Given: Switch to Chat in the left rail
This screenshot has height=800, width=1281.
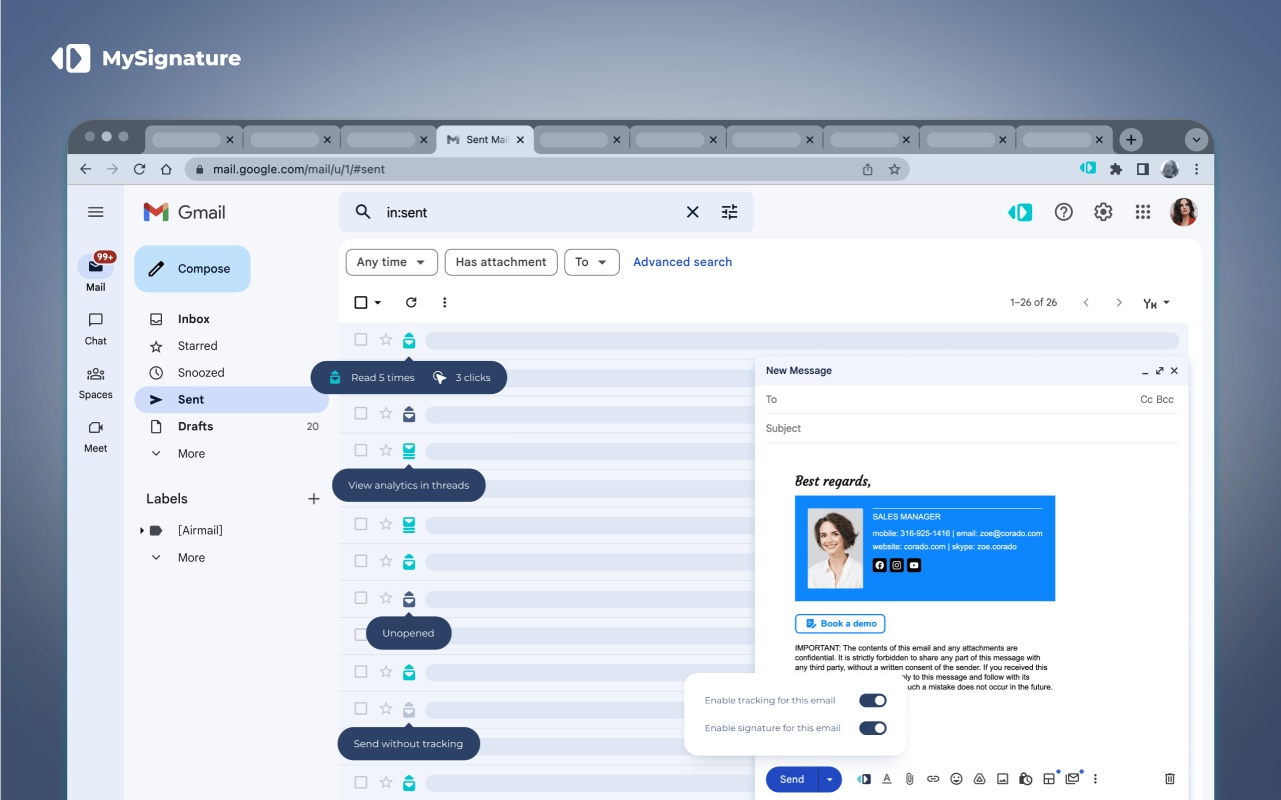Looking at the screenshot, I should tap(96, 328).
